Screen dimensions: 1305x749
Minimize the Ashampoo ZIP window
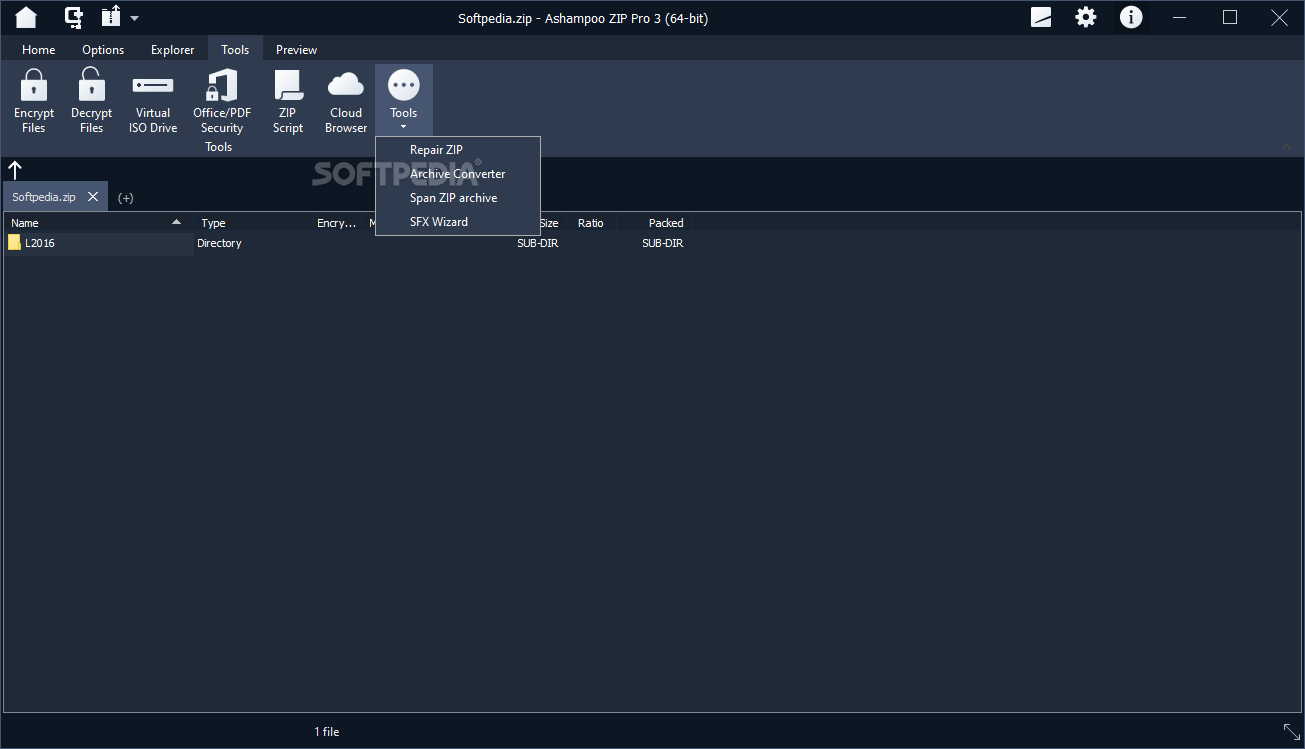point(1182,17)
